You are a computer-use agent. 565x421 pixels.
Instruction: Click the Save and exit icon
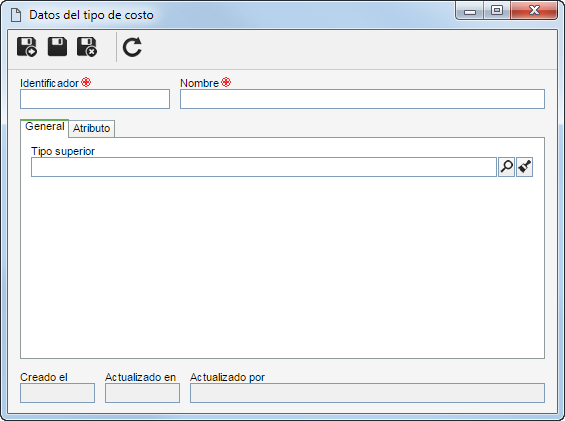coord(87,47)
